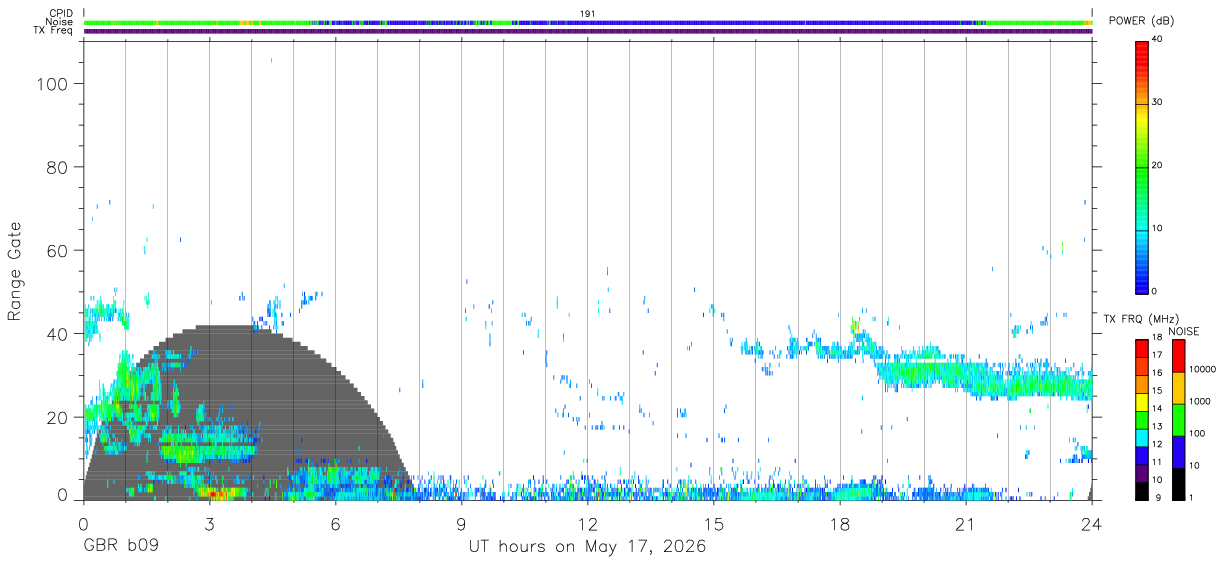
Task: Click the Range Gate axis tick label "60"
Action: 60,250
